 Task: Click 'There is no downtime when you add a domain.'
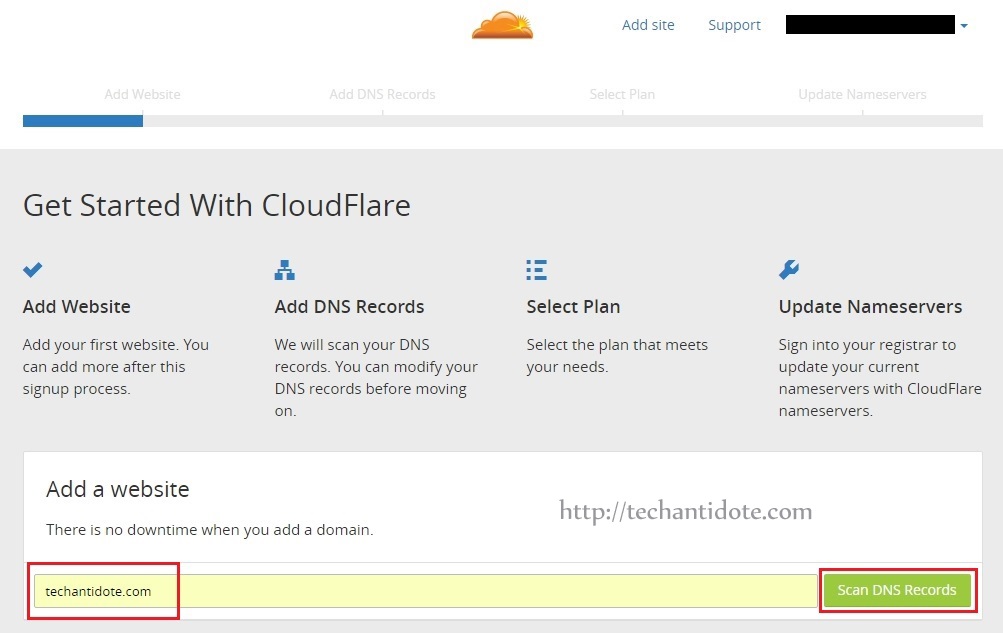[x=210, y=530]
